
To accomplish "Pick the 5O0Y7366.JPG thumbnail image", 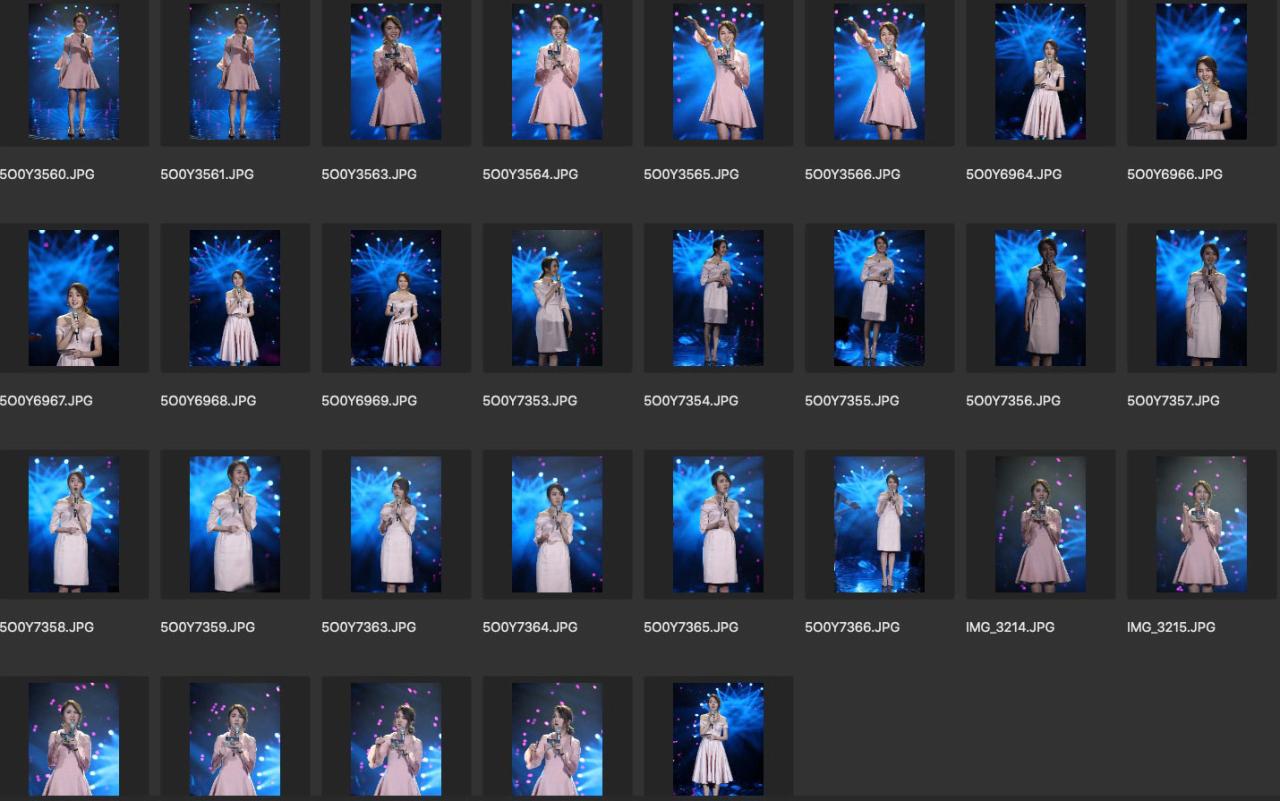I will tap(879, 524).
